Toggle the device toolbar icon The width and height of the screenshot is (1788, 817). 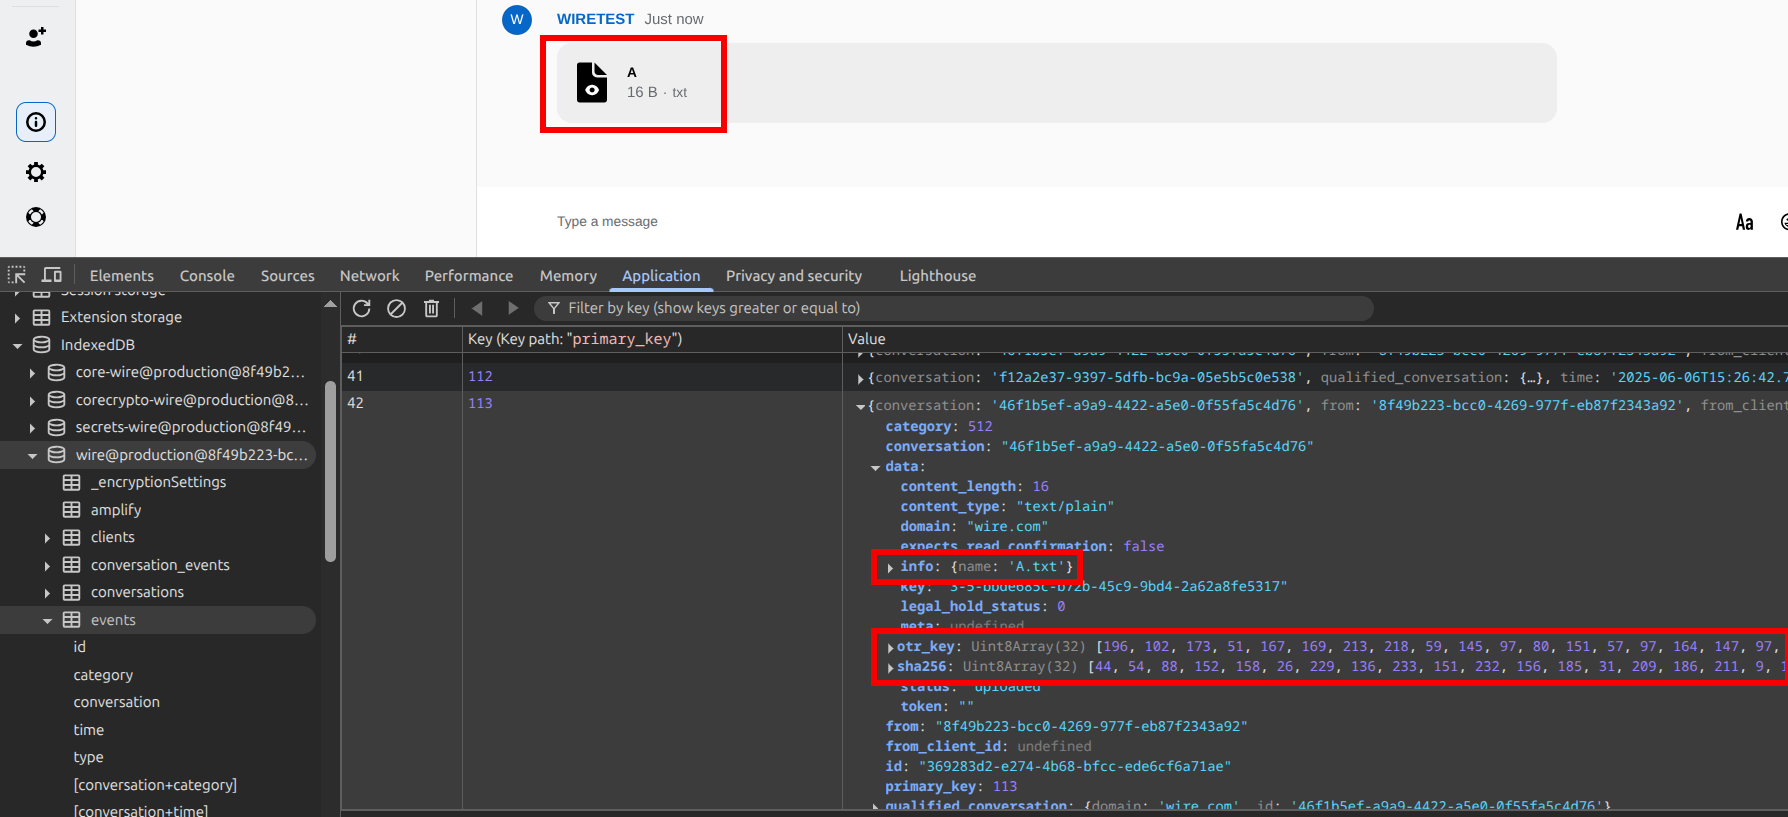[52, 275]
